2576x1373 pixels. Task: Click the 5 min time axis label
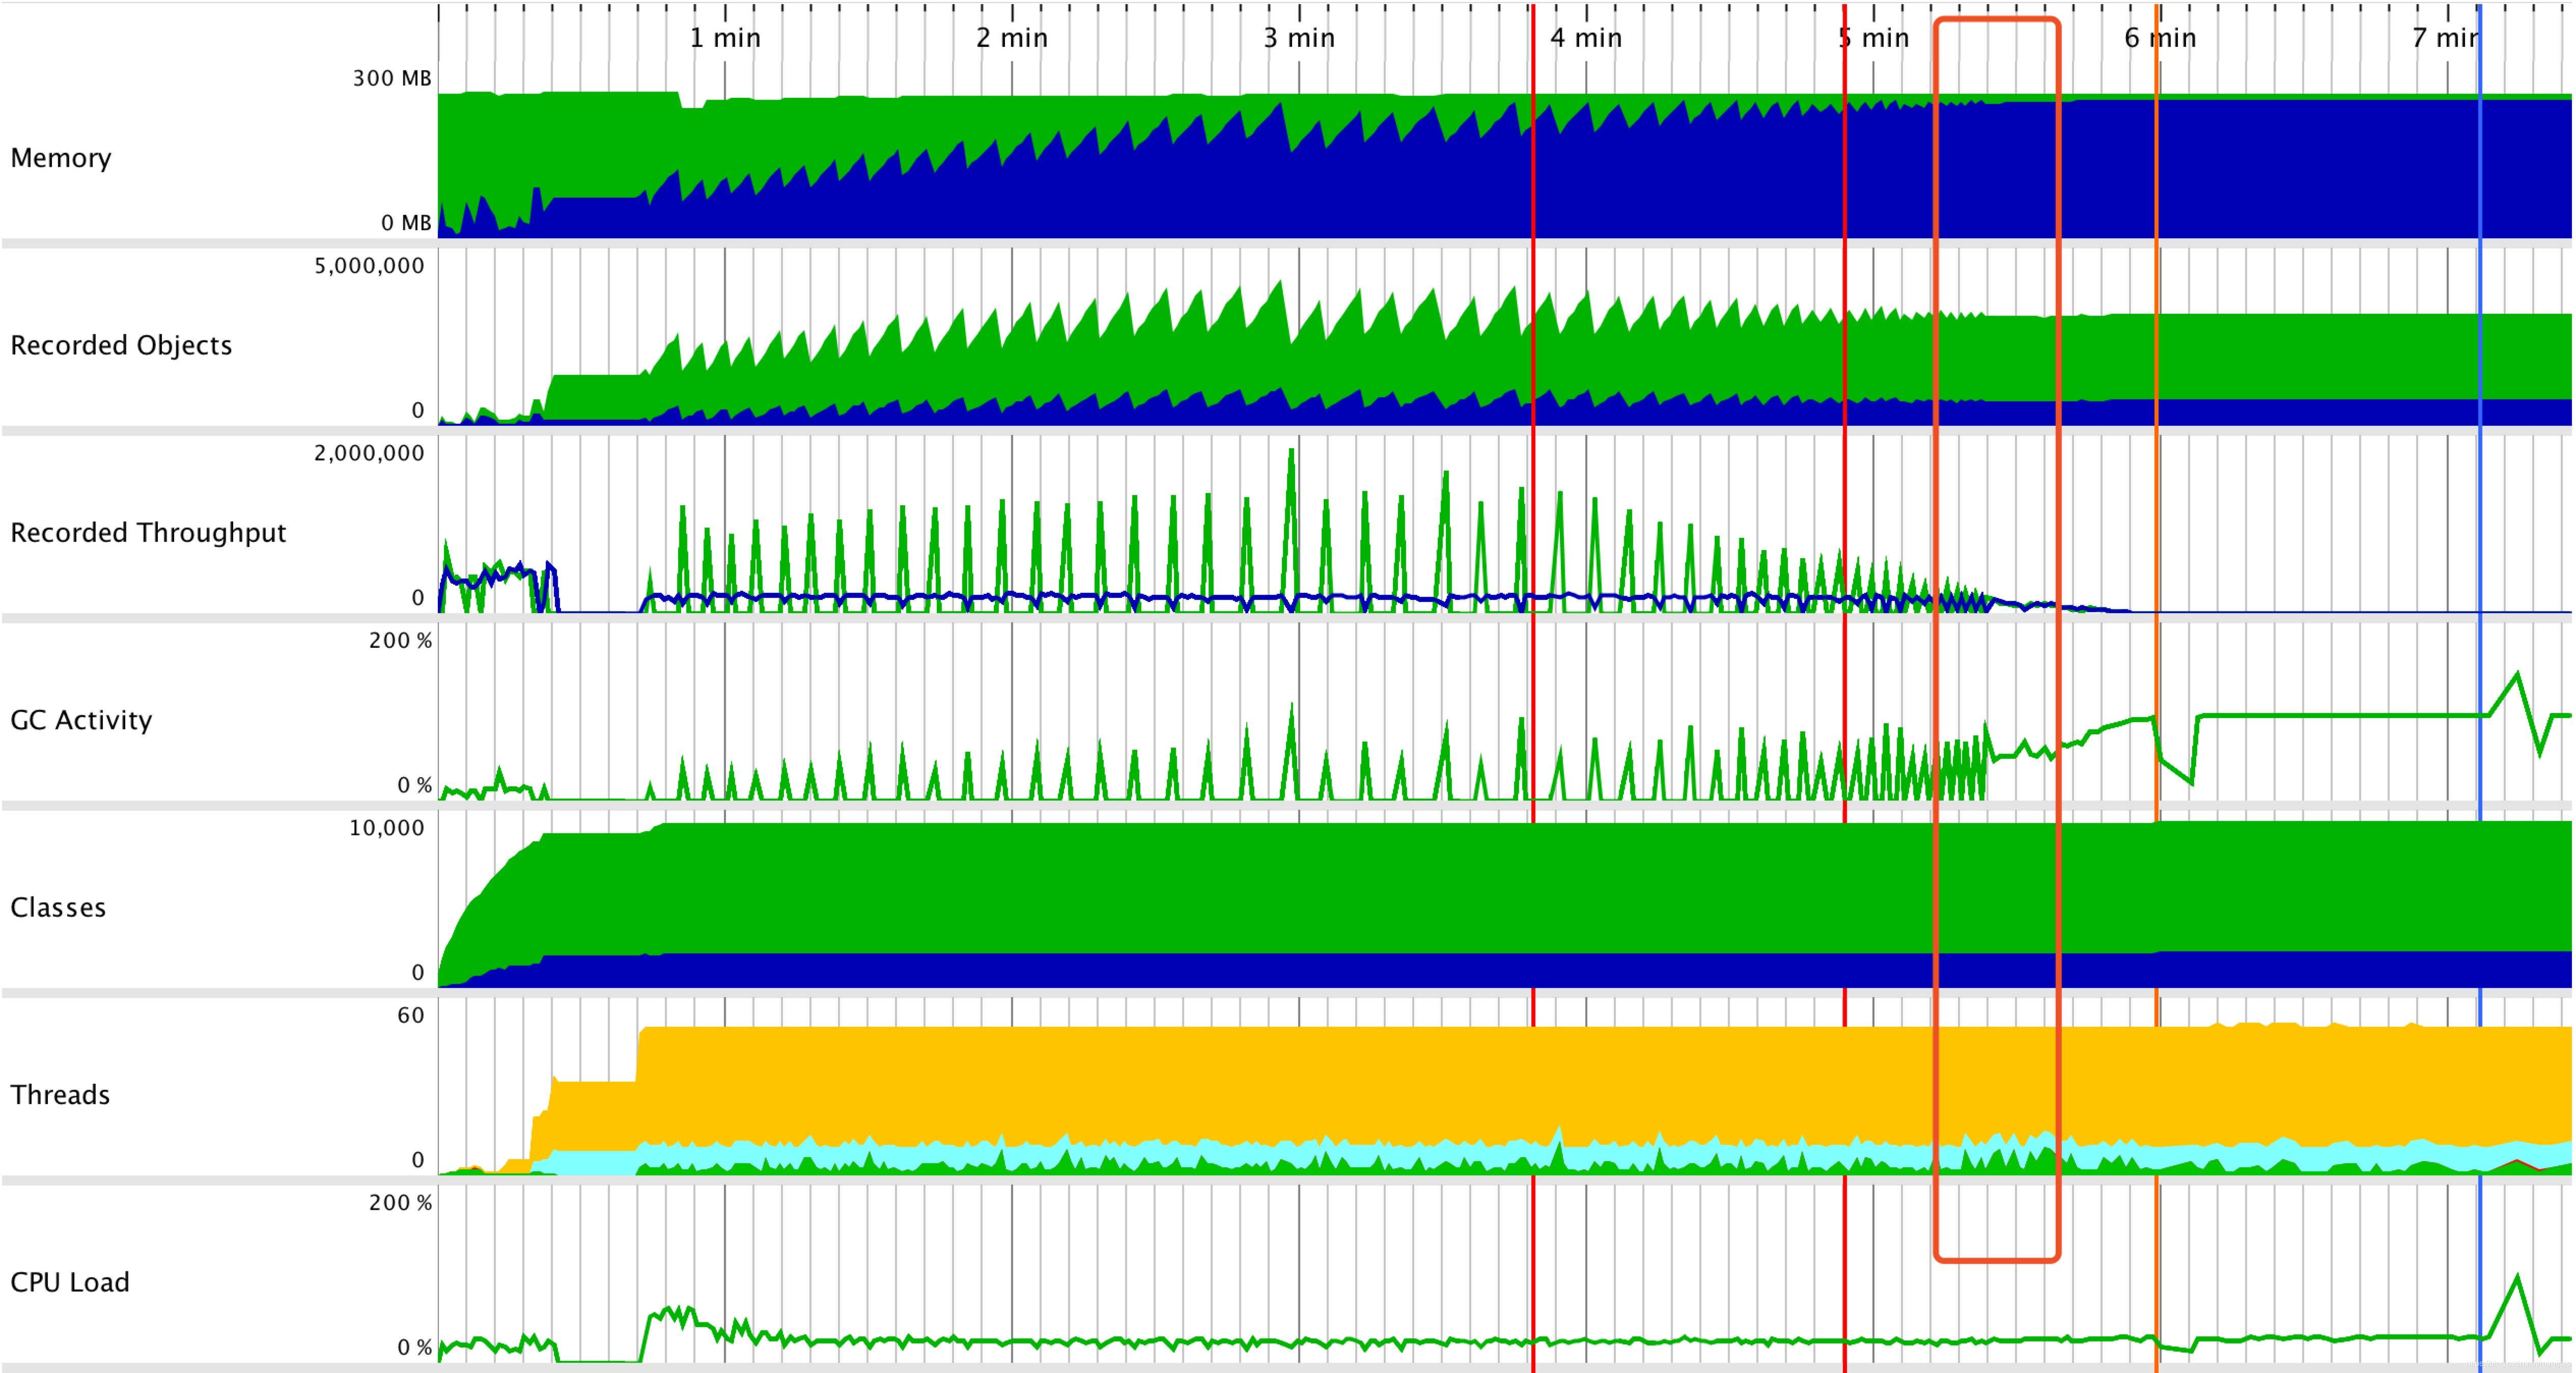tap(1874, 38)
